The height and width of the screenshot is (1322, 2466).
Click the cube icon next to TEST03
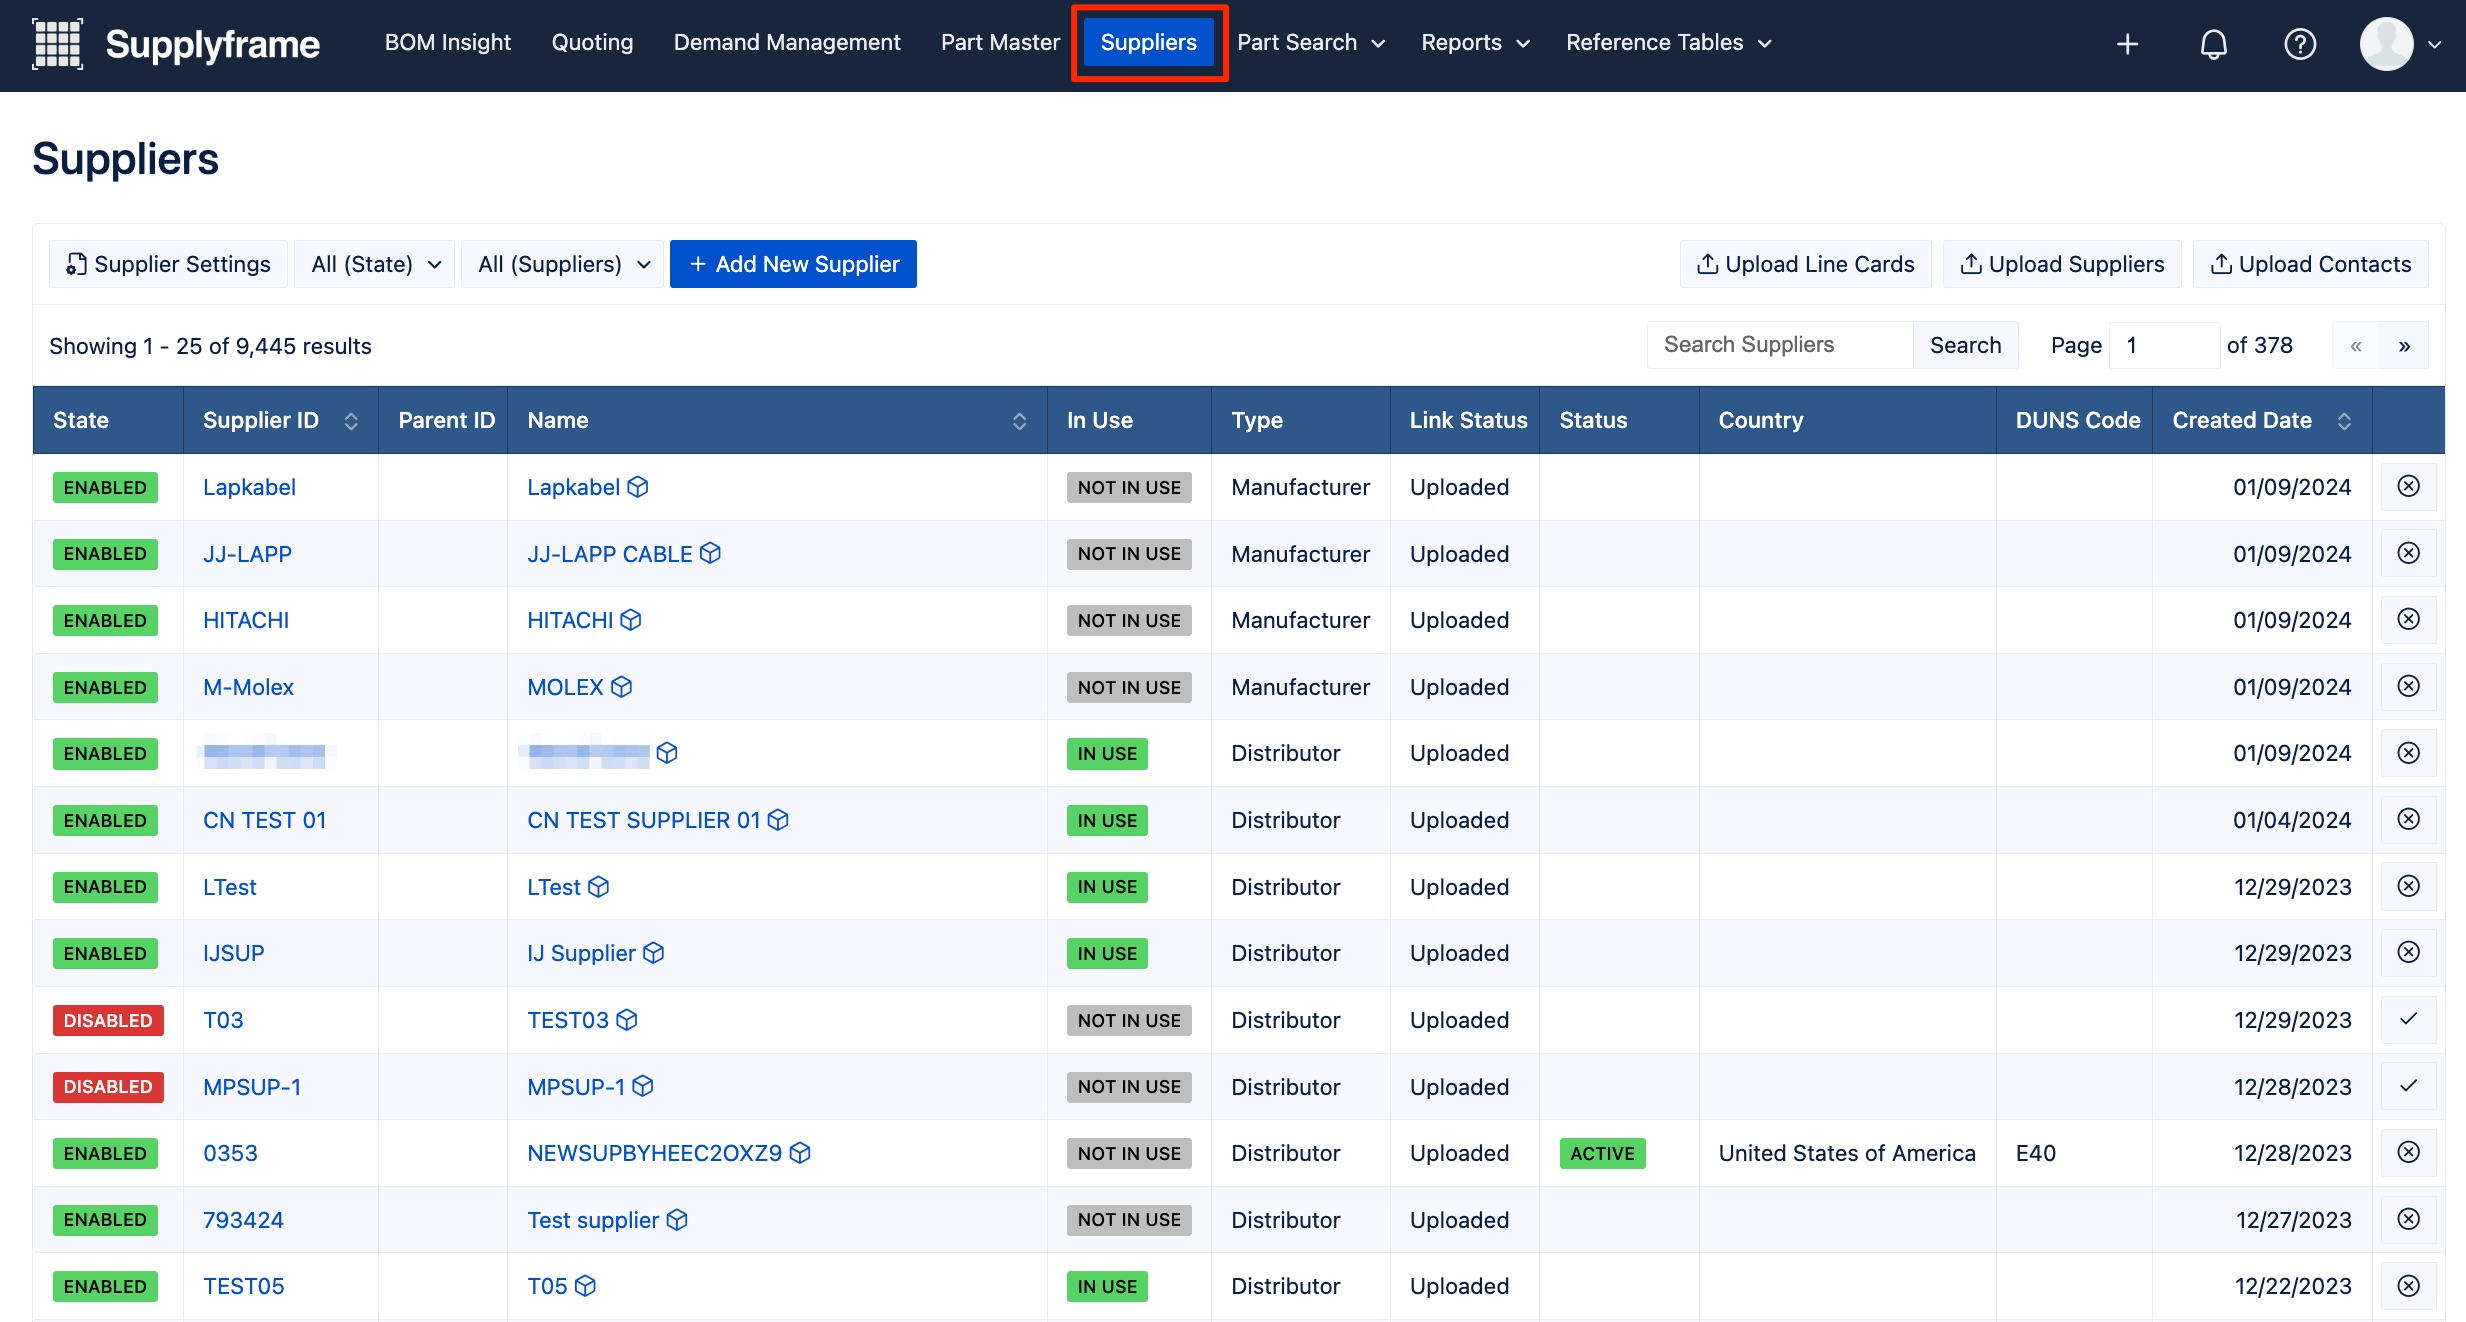[x=627, y=1020]
